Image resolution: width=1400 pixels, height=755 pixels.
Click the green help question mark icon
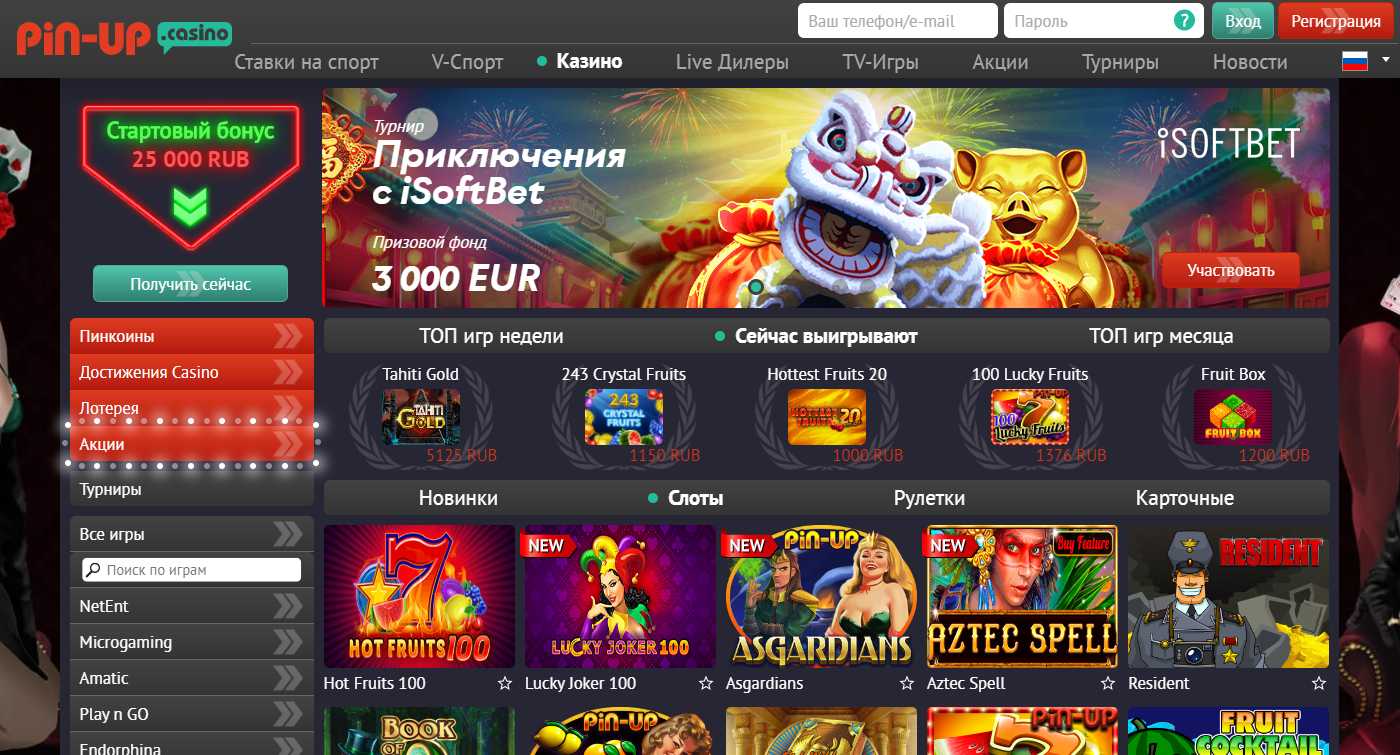coord(1185,20)
